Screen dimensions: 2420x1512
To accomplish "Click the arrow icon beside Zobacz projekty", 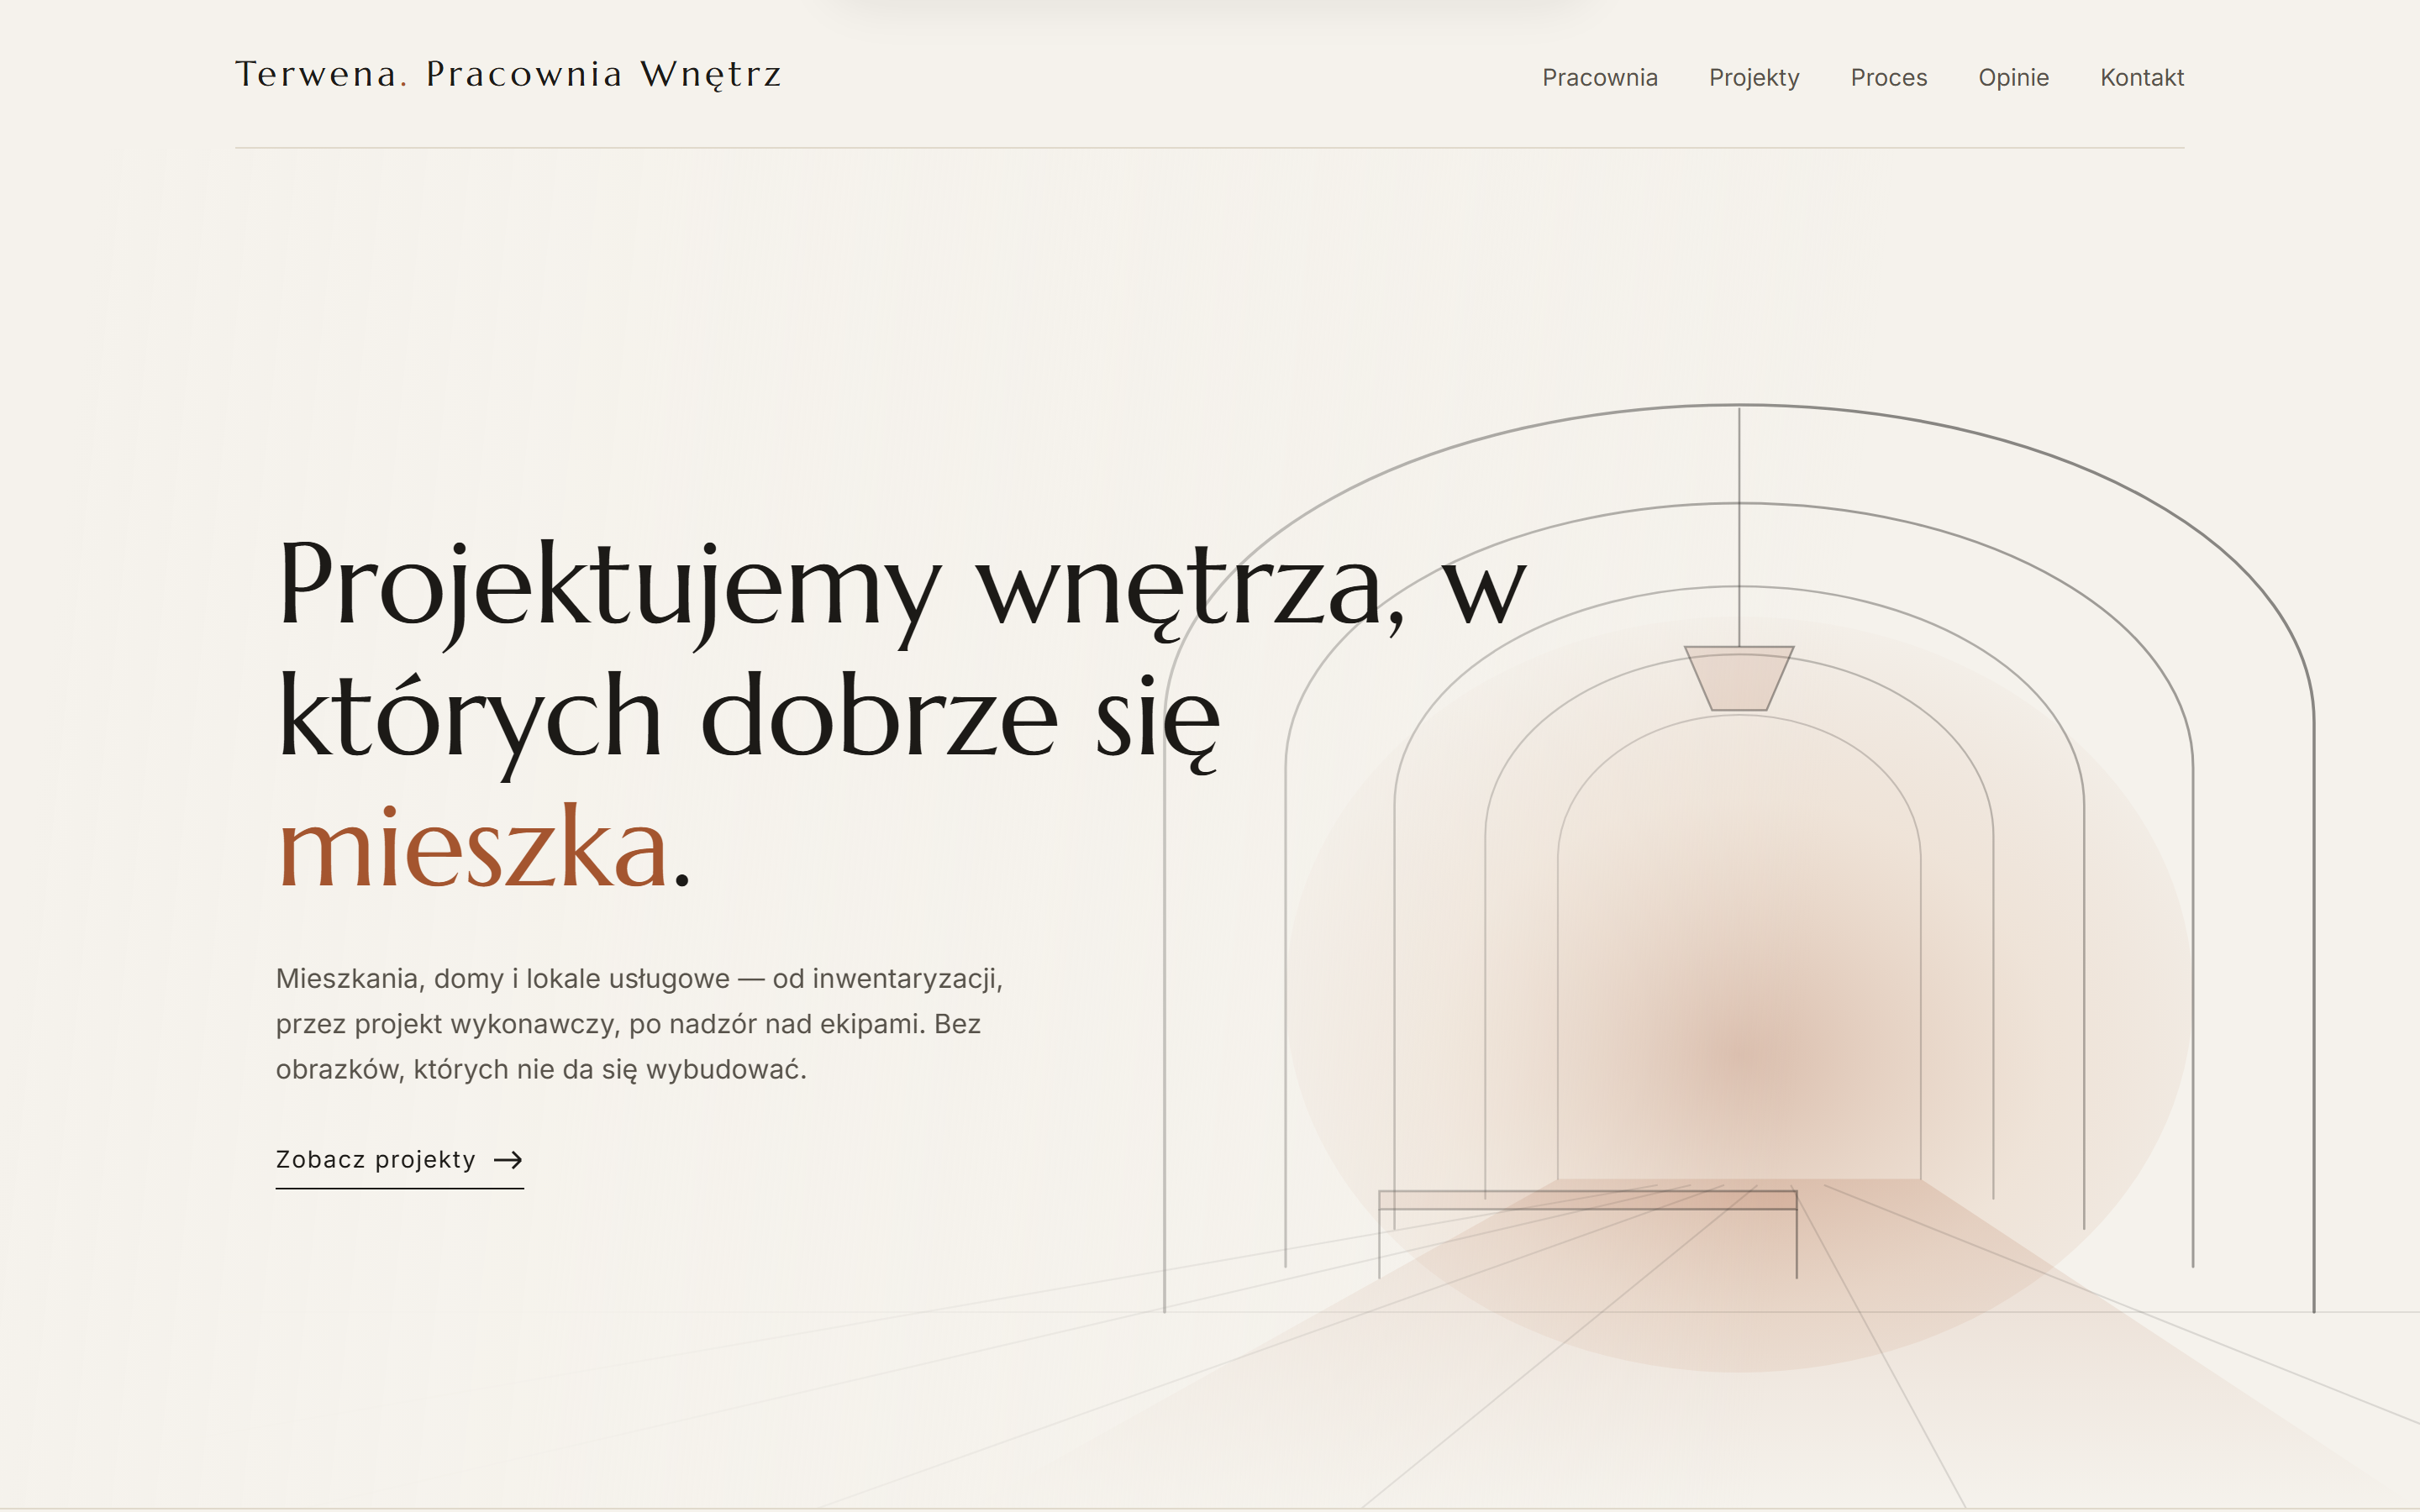I will (x=508, y=1160).
